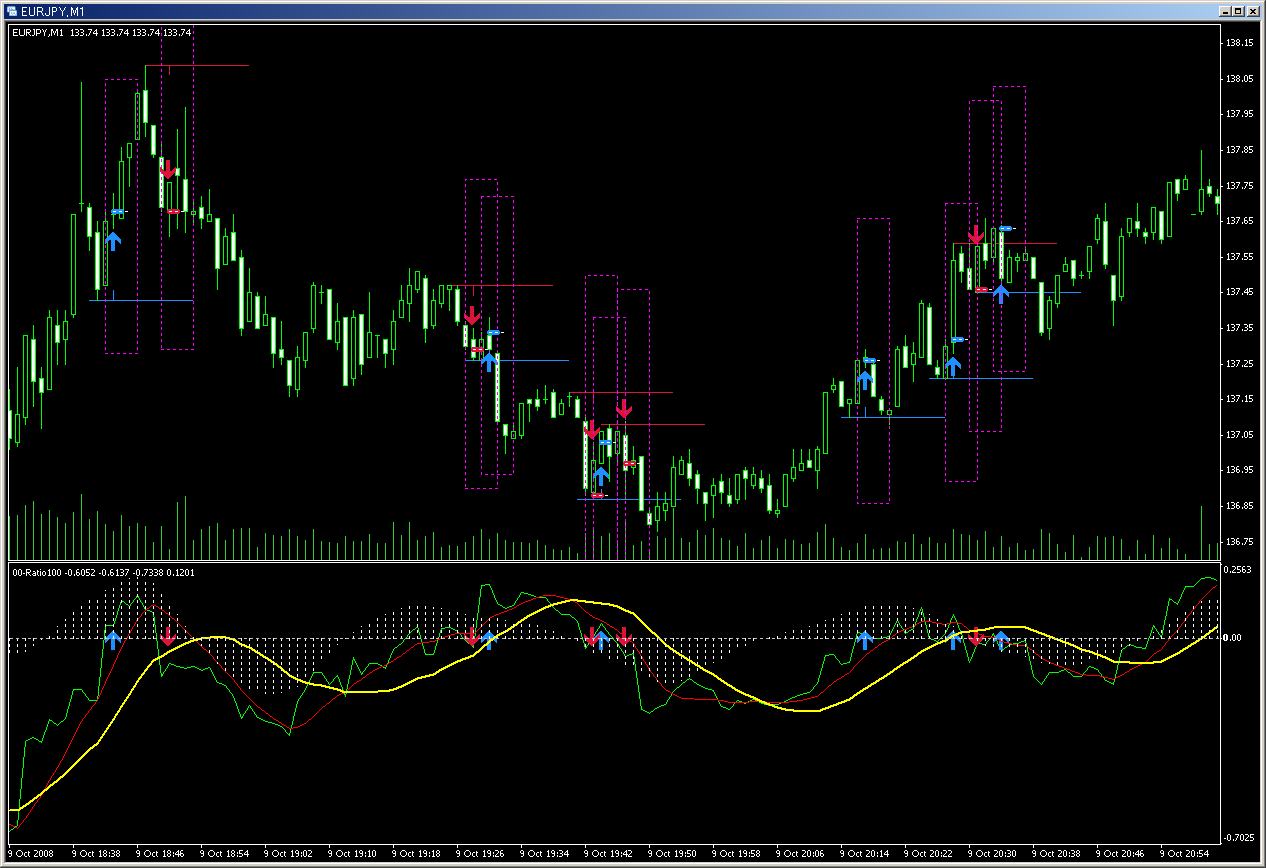The width and height of the screenshot is (1266, 868).
Task: Click the 137.35 price scale label
Action: point(1240,327)
